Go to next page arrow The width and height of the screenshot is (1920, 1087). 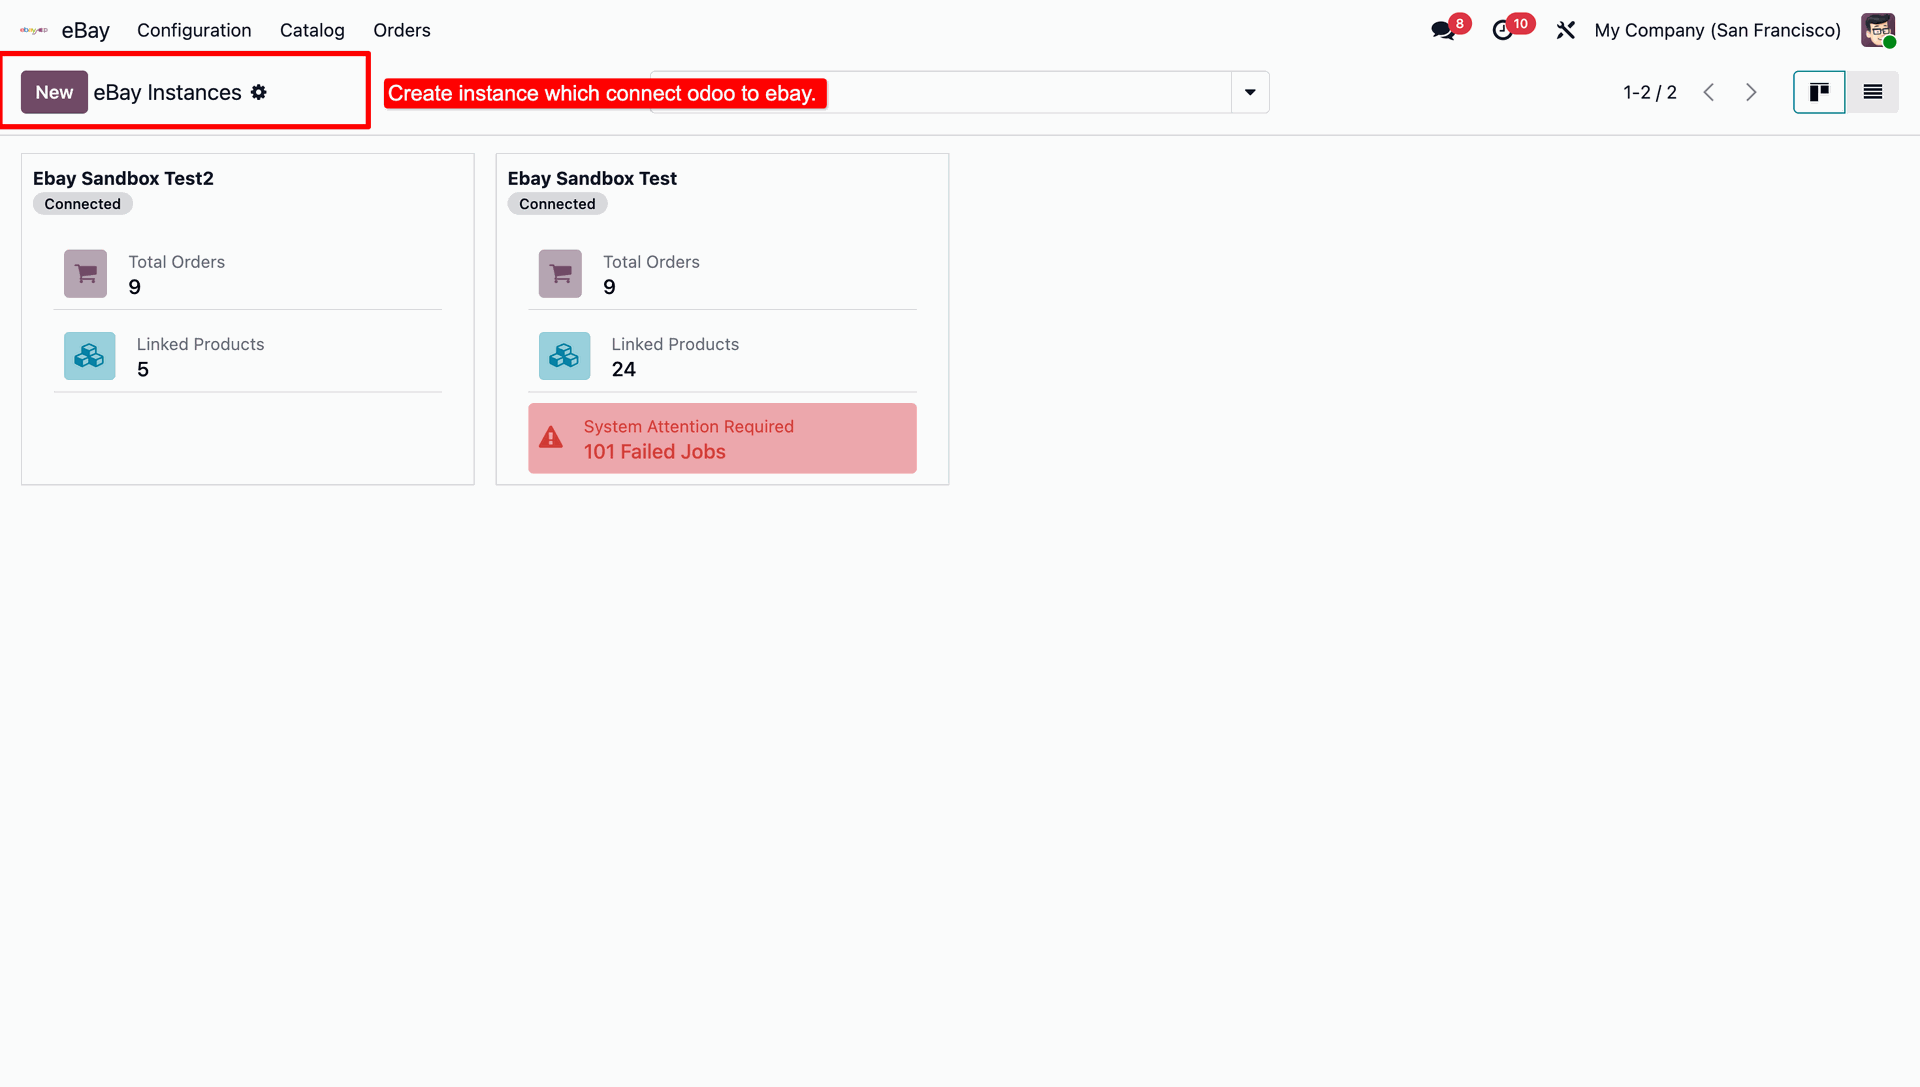(1751, 92)
